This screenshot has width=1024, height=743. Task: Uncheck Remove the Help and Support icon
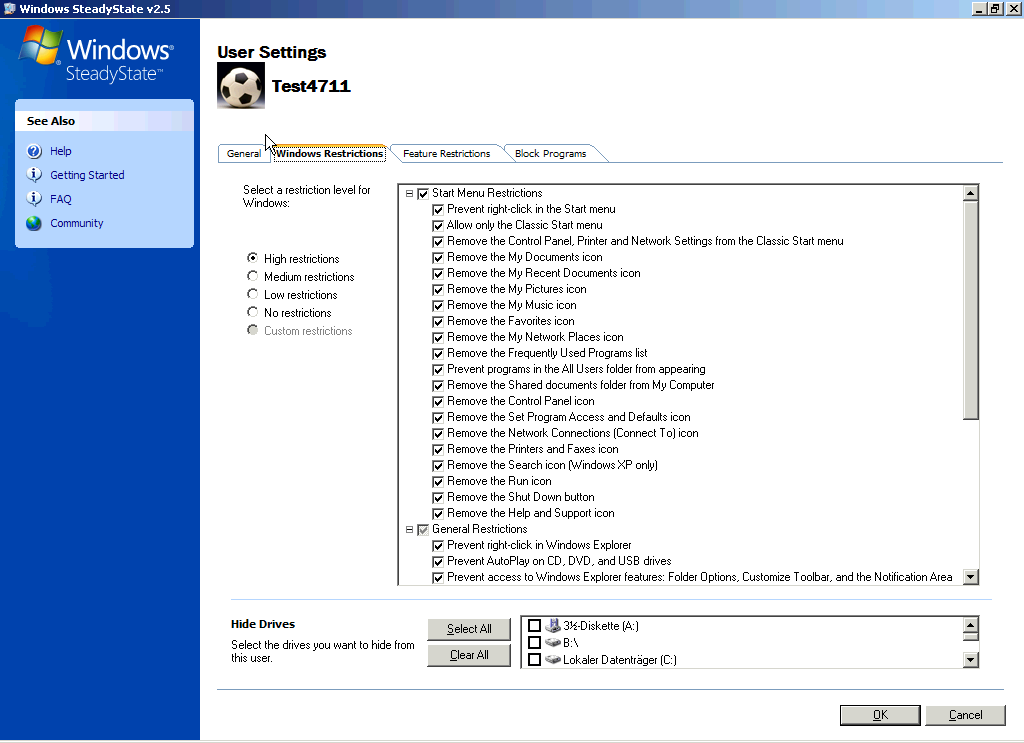click(x=438, y=513)
